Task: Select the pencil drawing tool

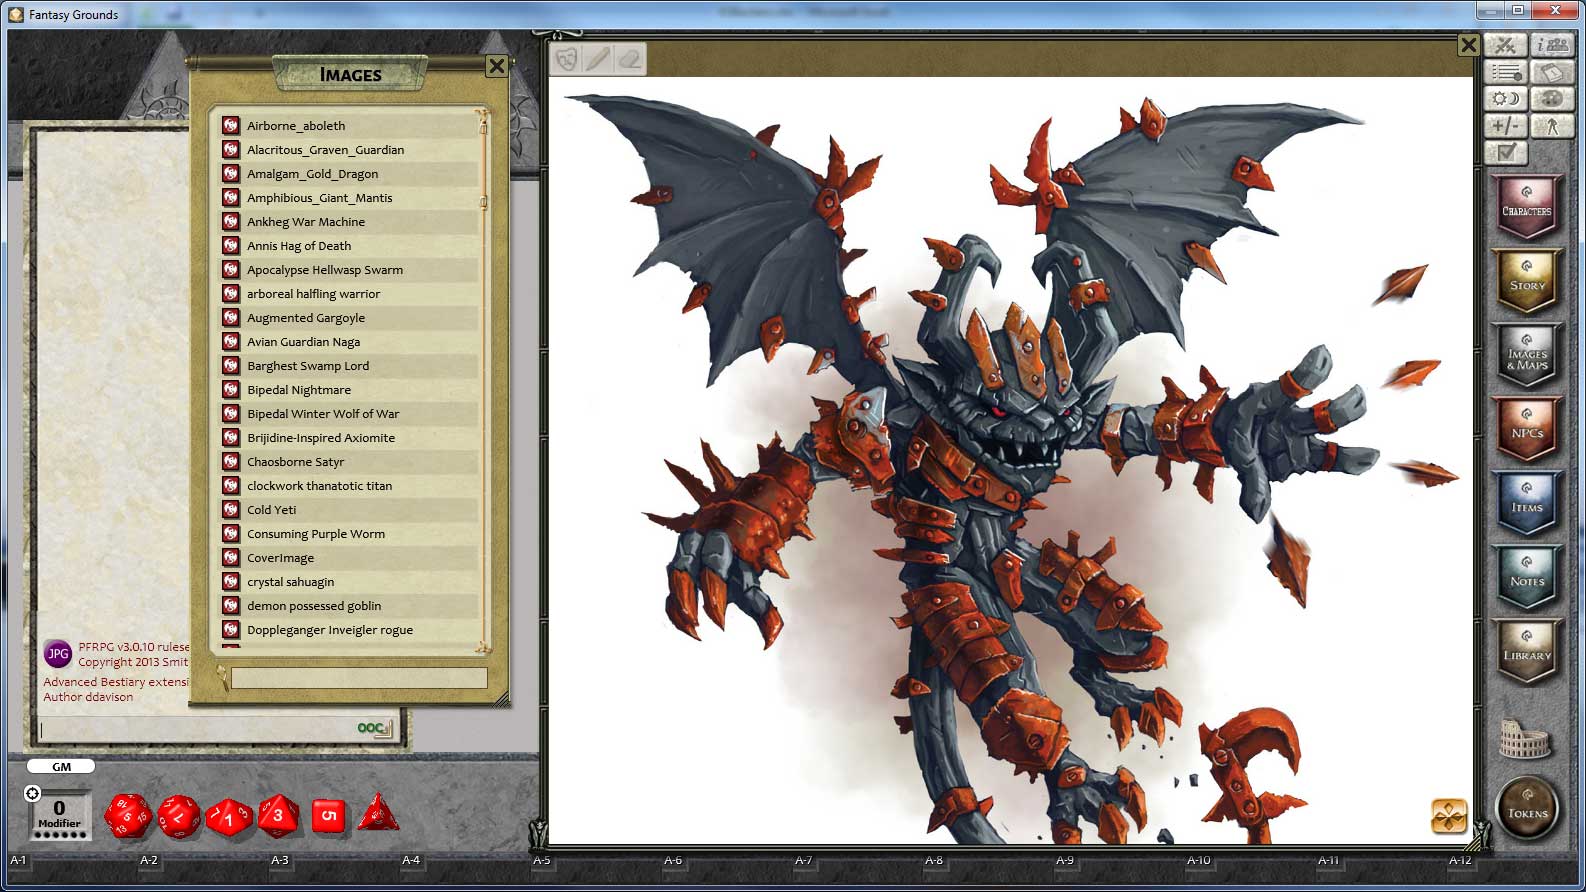Action: click(x=598, y=59)
